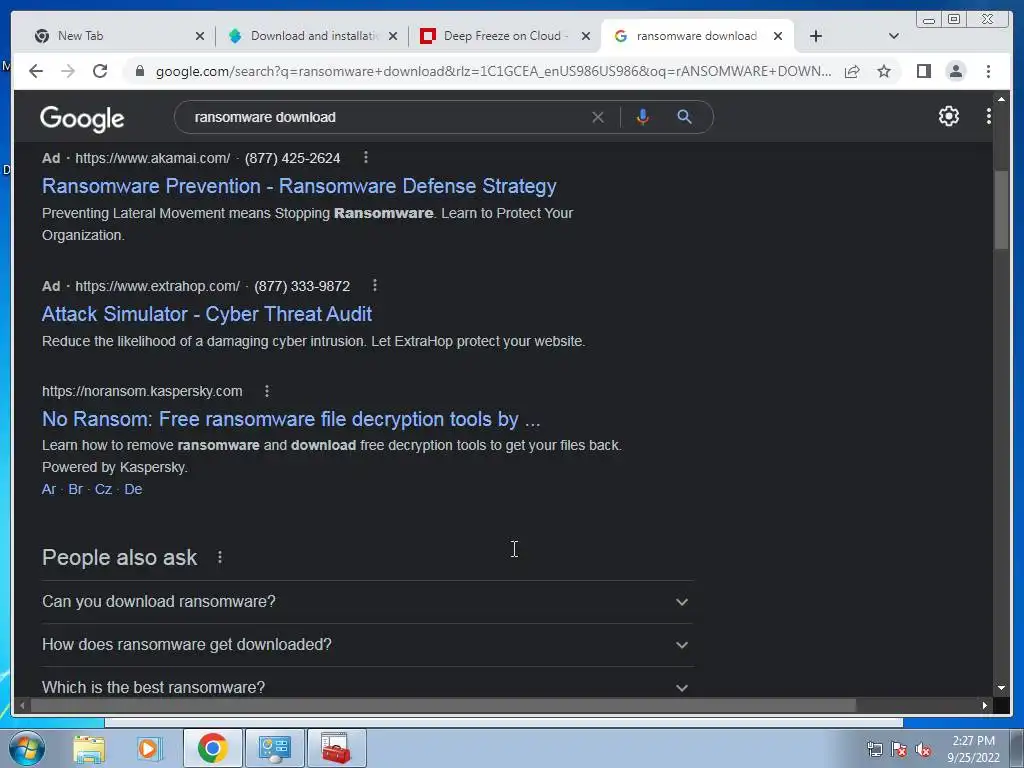Close the New Tab tab
This screenshot has width=1024, height=768.
(200, 37)
